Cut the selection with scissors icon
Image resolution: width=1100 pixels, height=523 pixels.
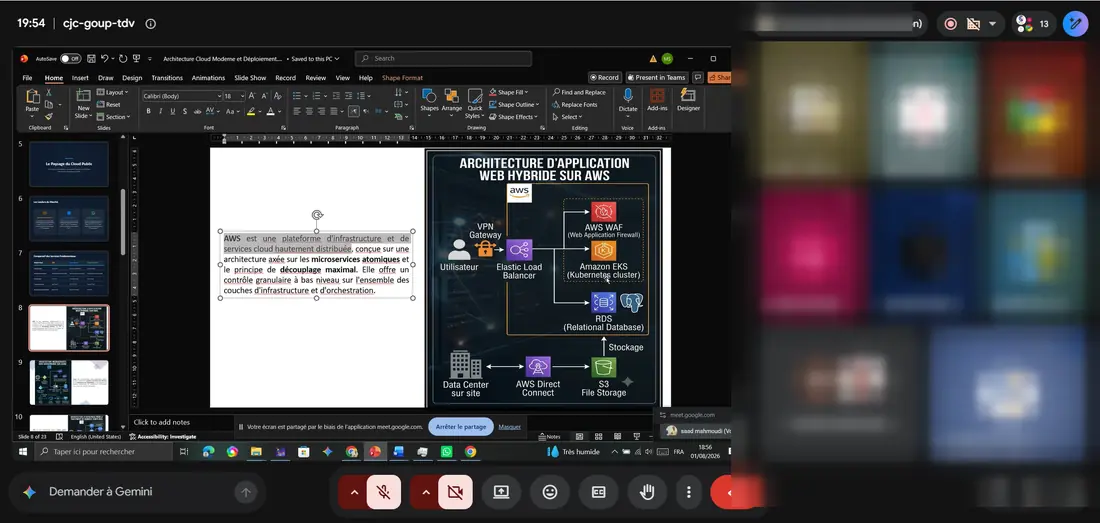[49, 93]
